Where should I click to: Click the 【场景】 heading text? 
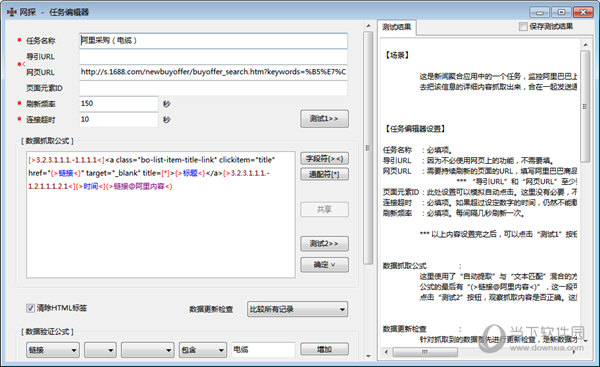397,55
